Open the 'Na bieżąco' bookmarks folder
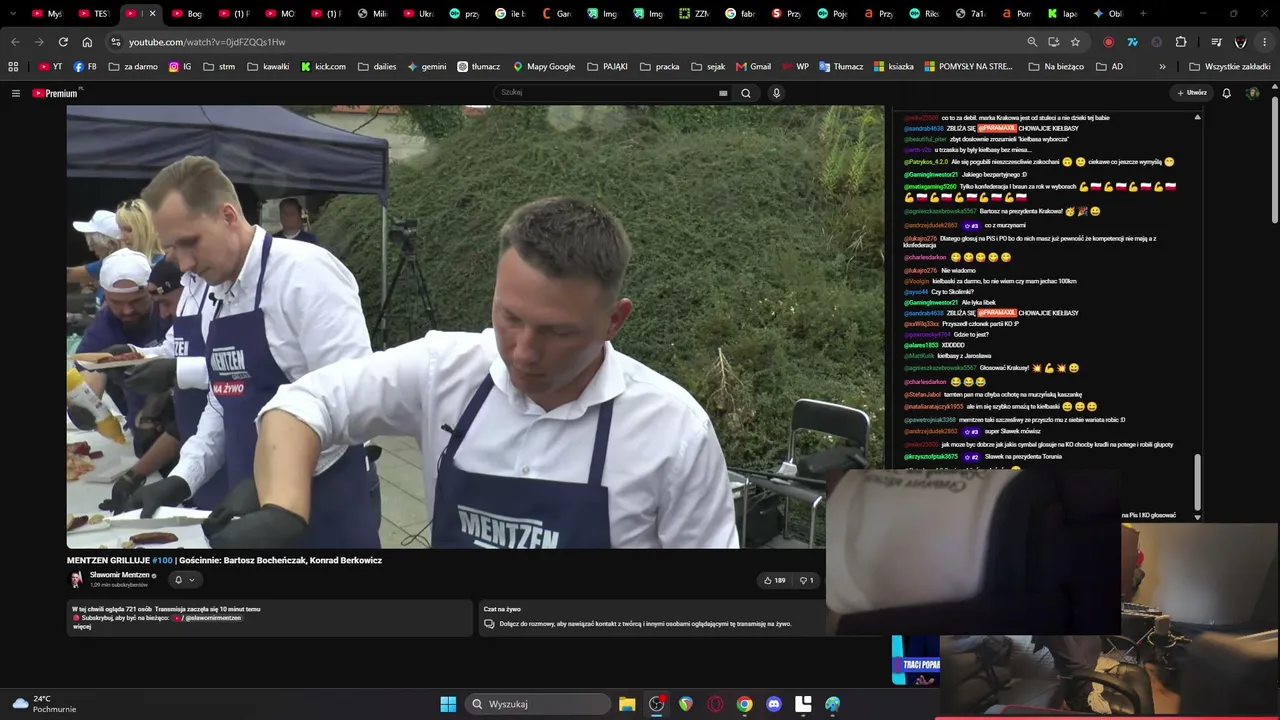 [x=1056, y=67]
